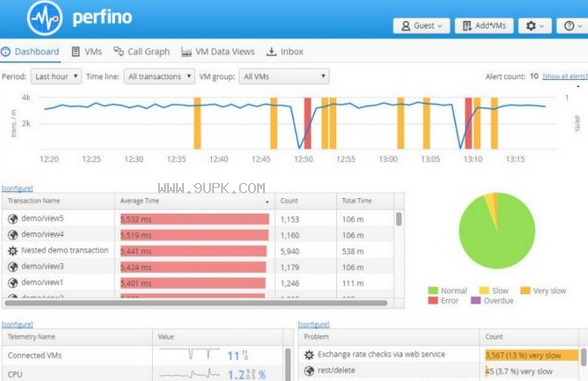Image resolution: width=588 pixels, height=381 pixels.
Task: Click the VM Data Views chart icon
Action: pos(186,52)
